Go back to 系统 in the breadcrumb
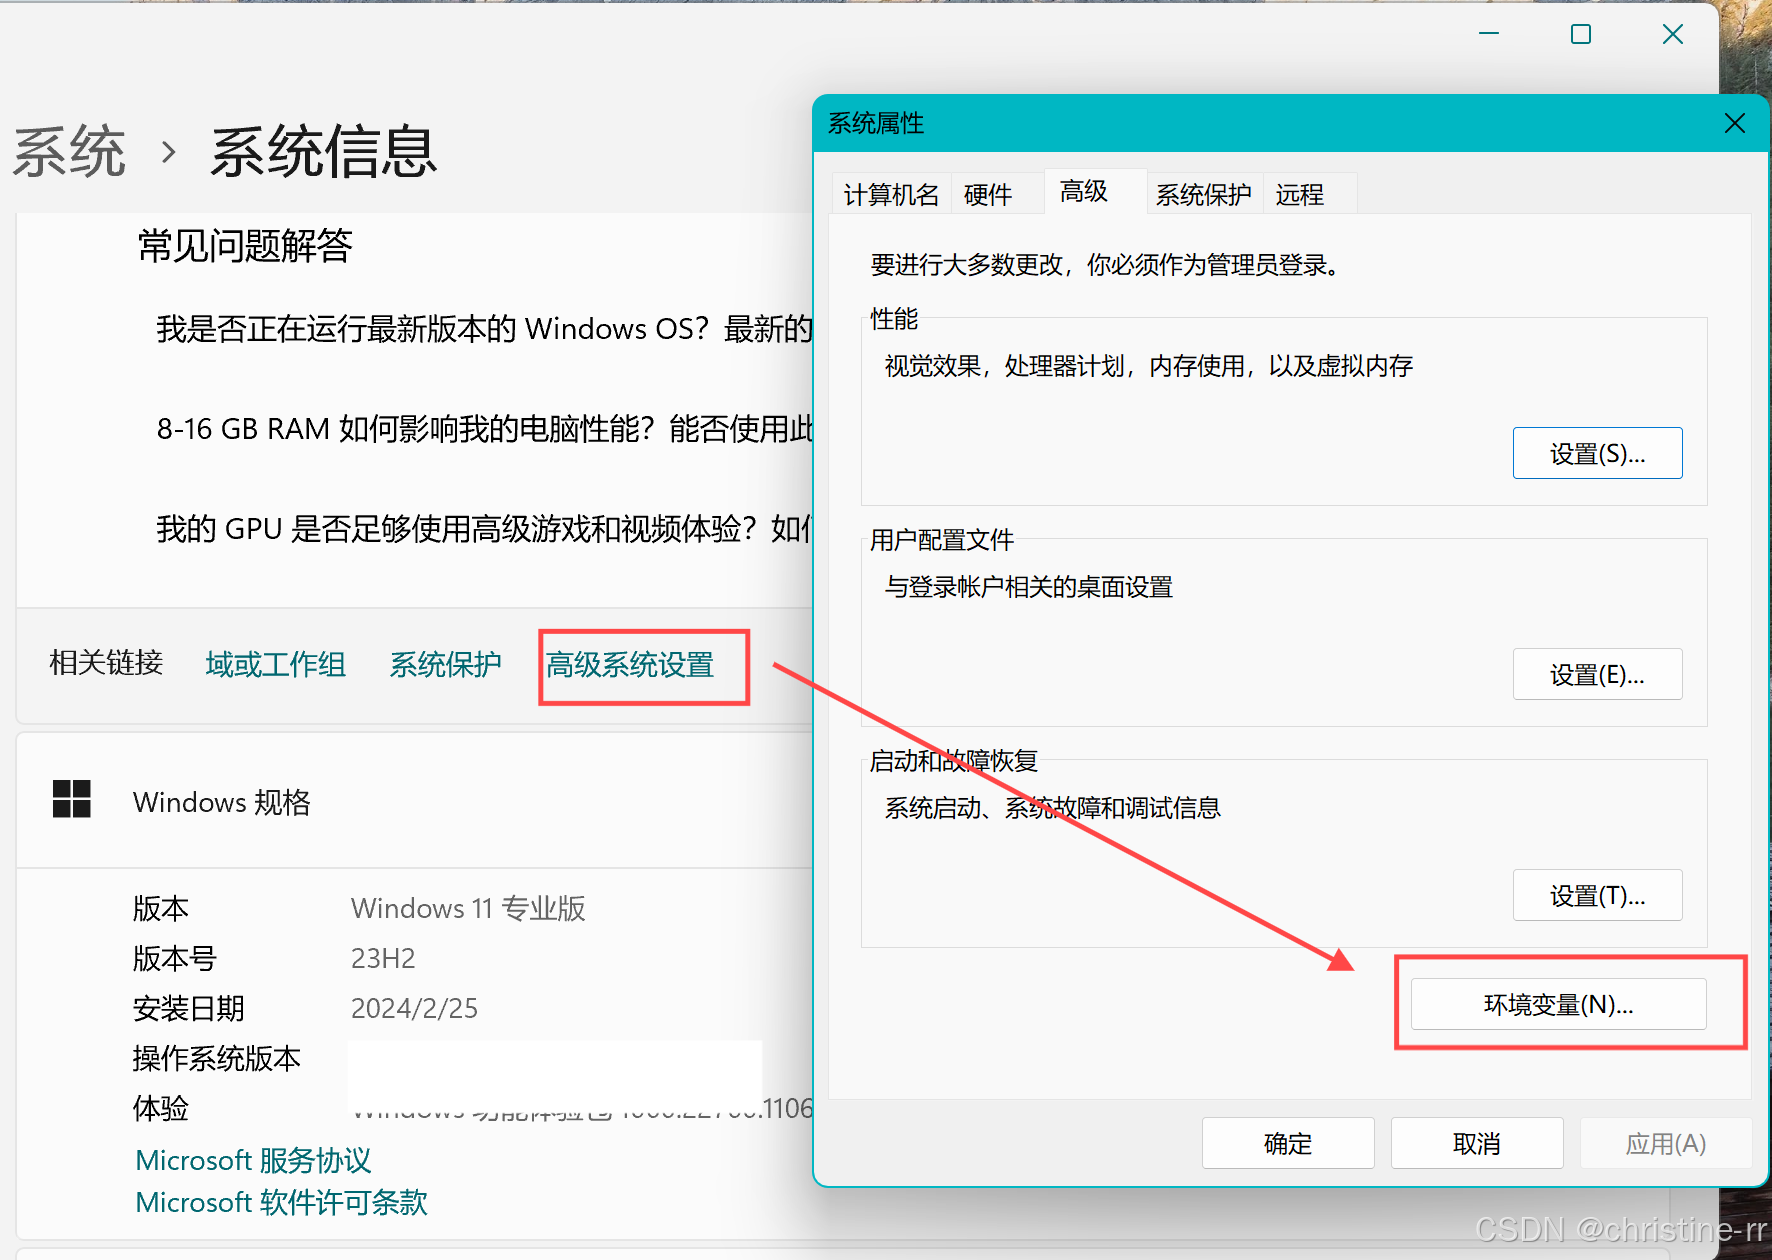The height and width of the screenshot is (1260, 1772). pyautogui.click(x=69, y=152)
